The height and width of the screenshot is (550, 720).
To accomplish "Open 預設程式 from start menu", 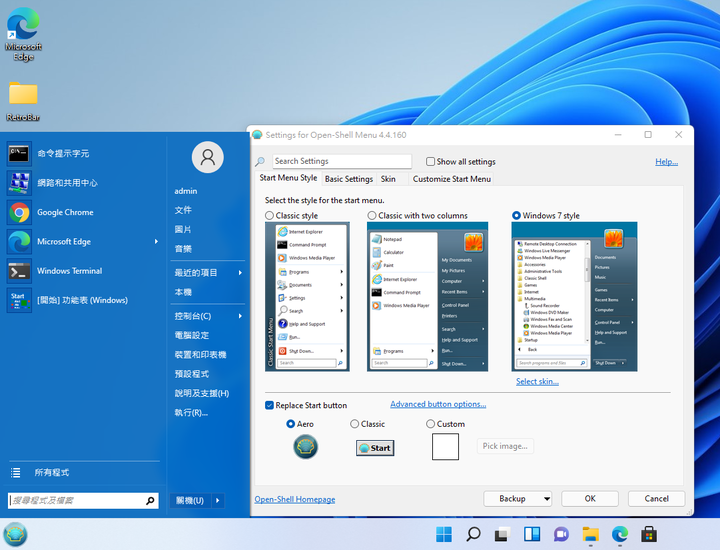I will point(192,374).
